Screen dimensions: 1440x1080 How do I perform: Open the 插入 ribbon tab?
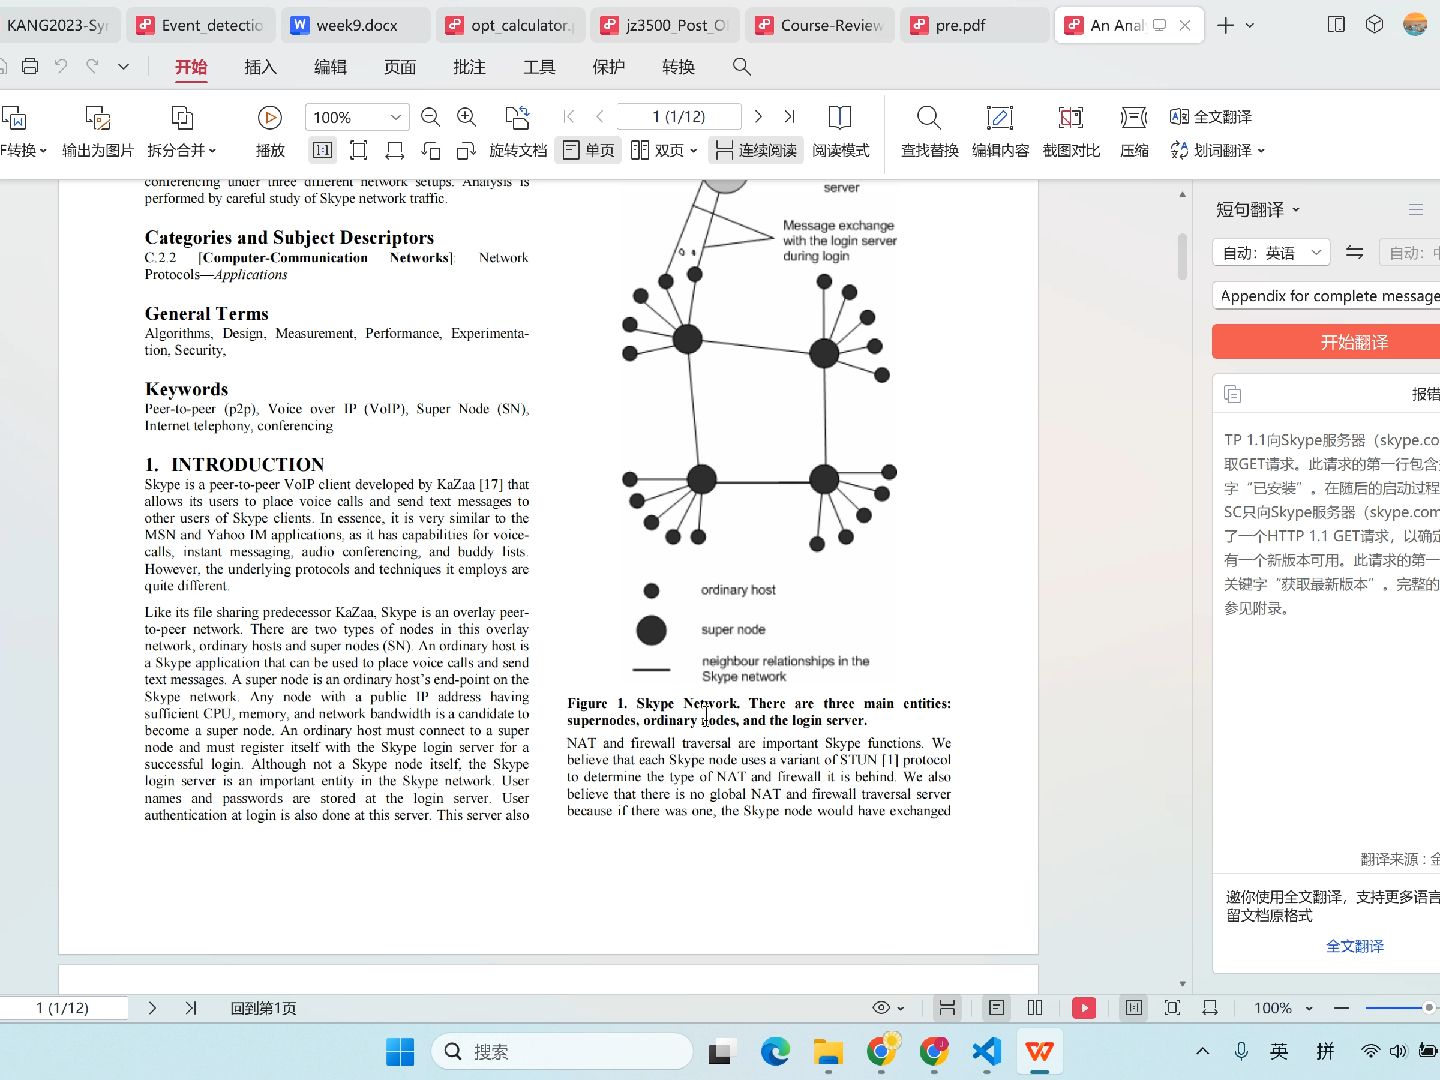point(260,67)
